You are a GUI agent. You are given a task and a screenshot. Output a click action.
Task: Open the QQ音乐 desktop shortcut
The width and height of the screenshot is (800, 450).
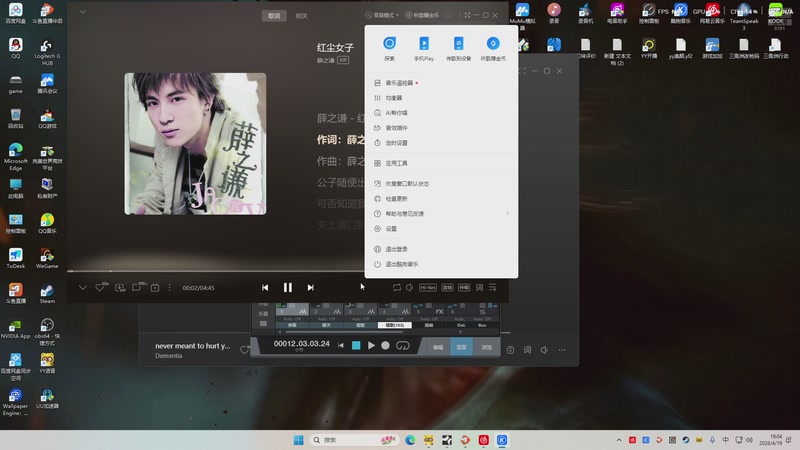pos(47,223)
